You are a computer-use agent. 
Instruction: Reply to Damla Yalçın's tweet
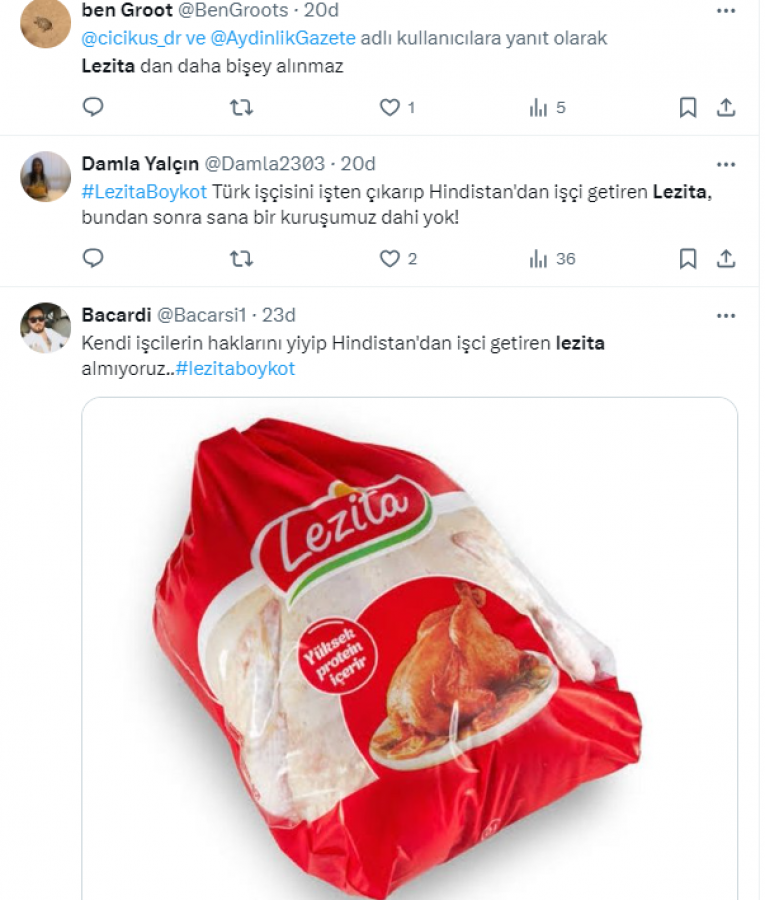[x=93, y=259]
